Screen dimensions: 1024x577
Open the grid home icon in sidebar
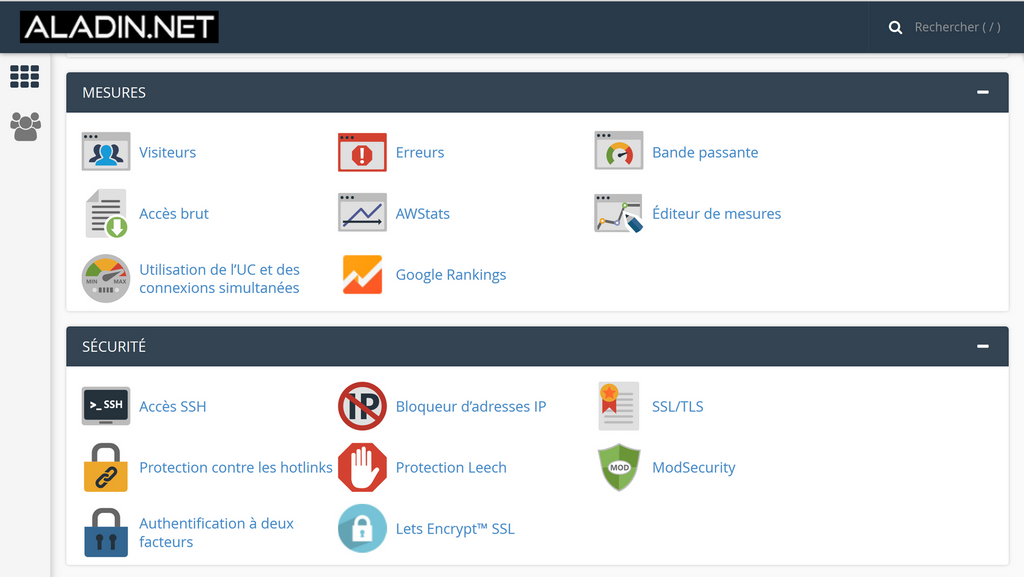tap(25, 77)
